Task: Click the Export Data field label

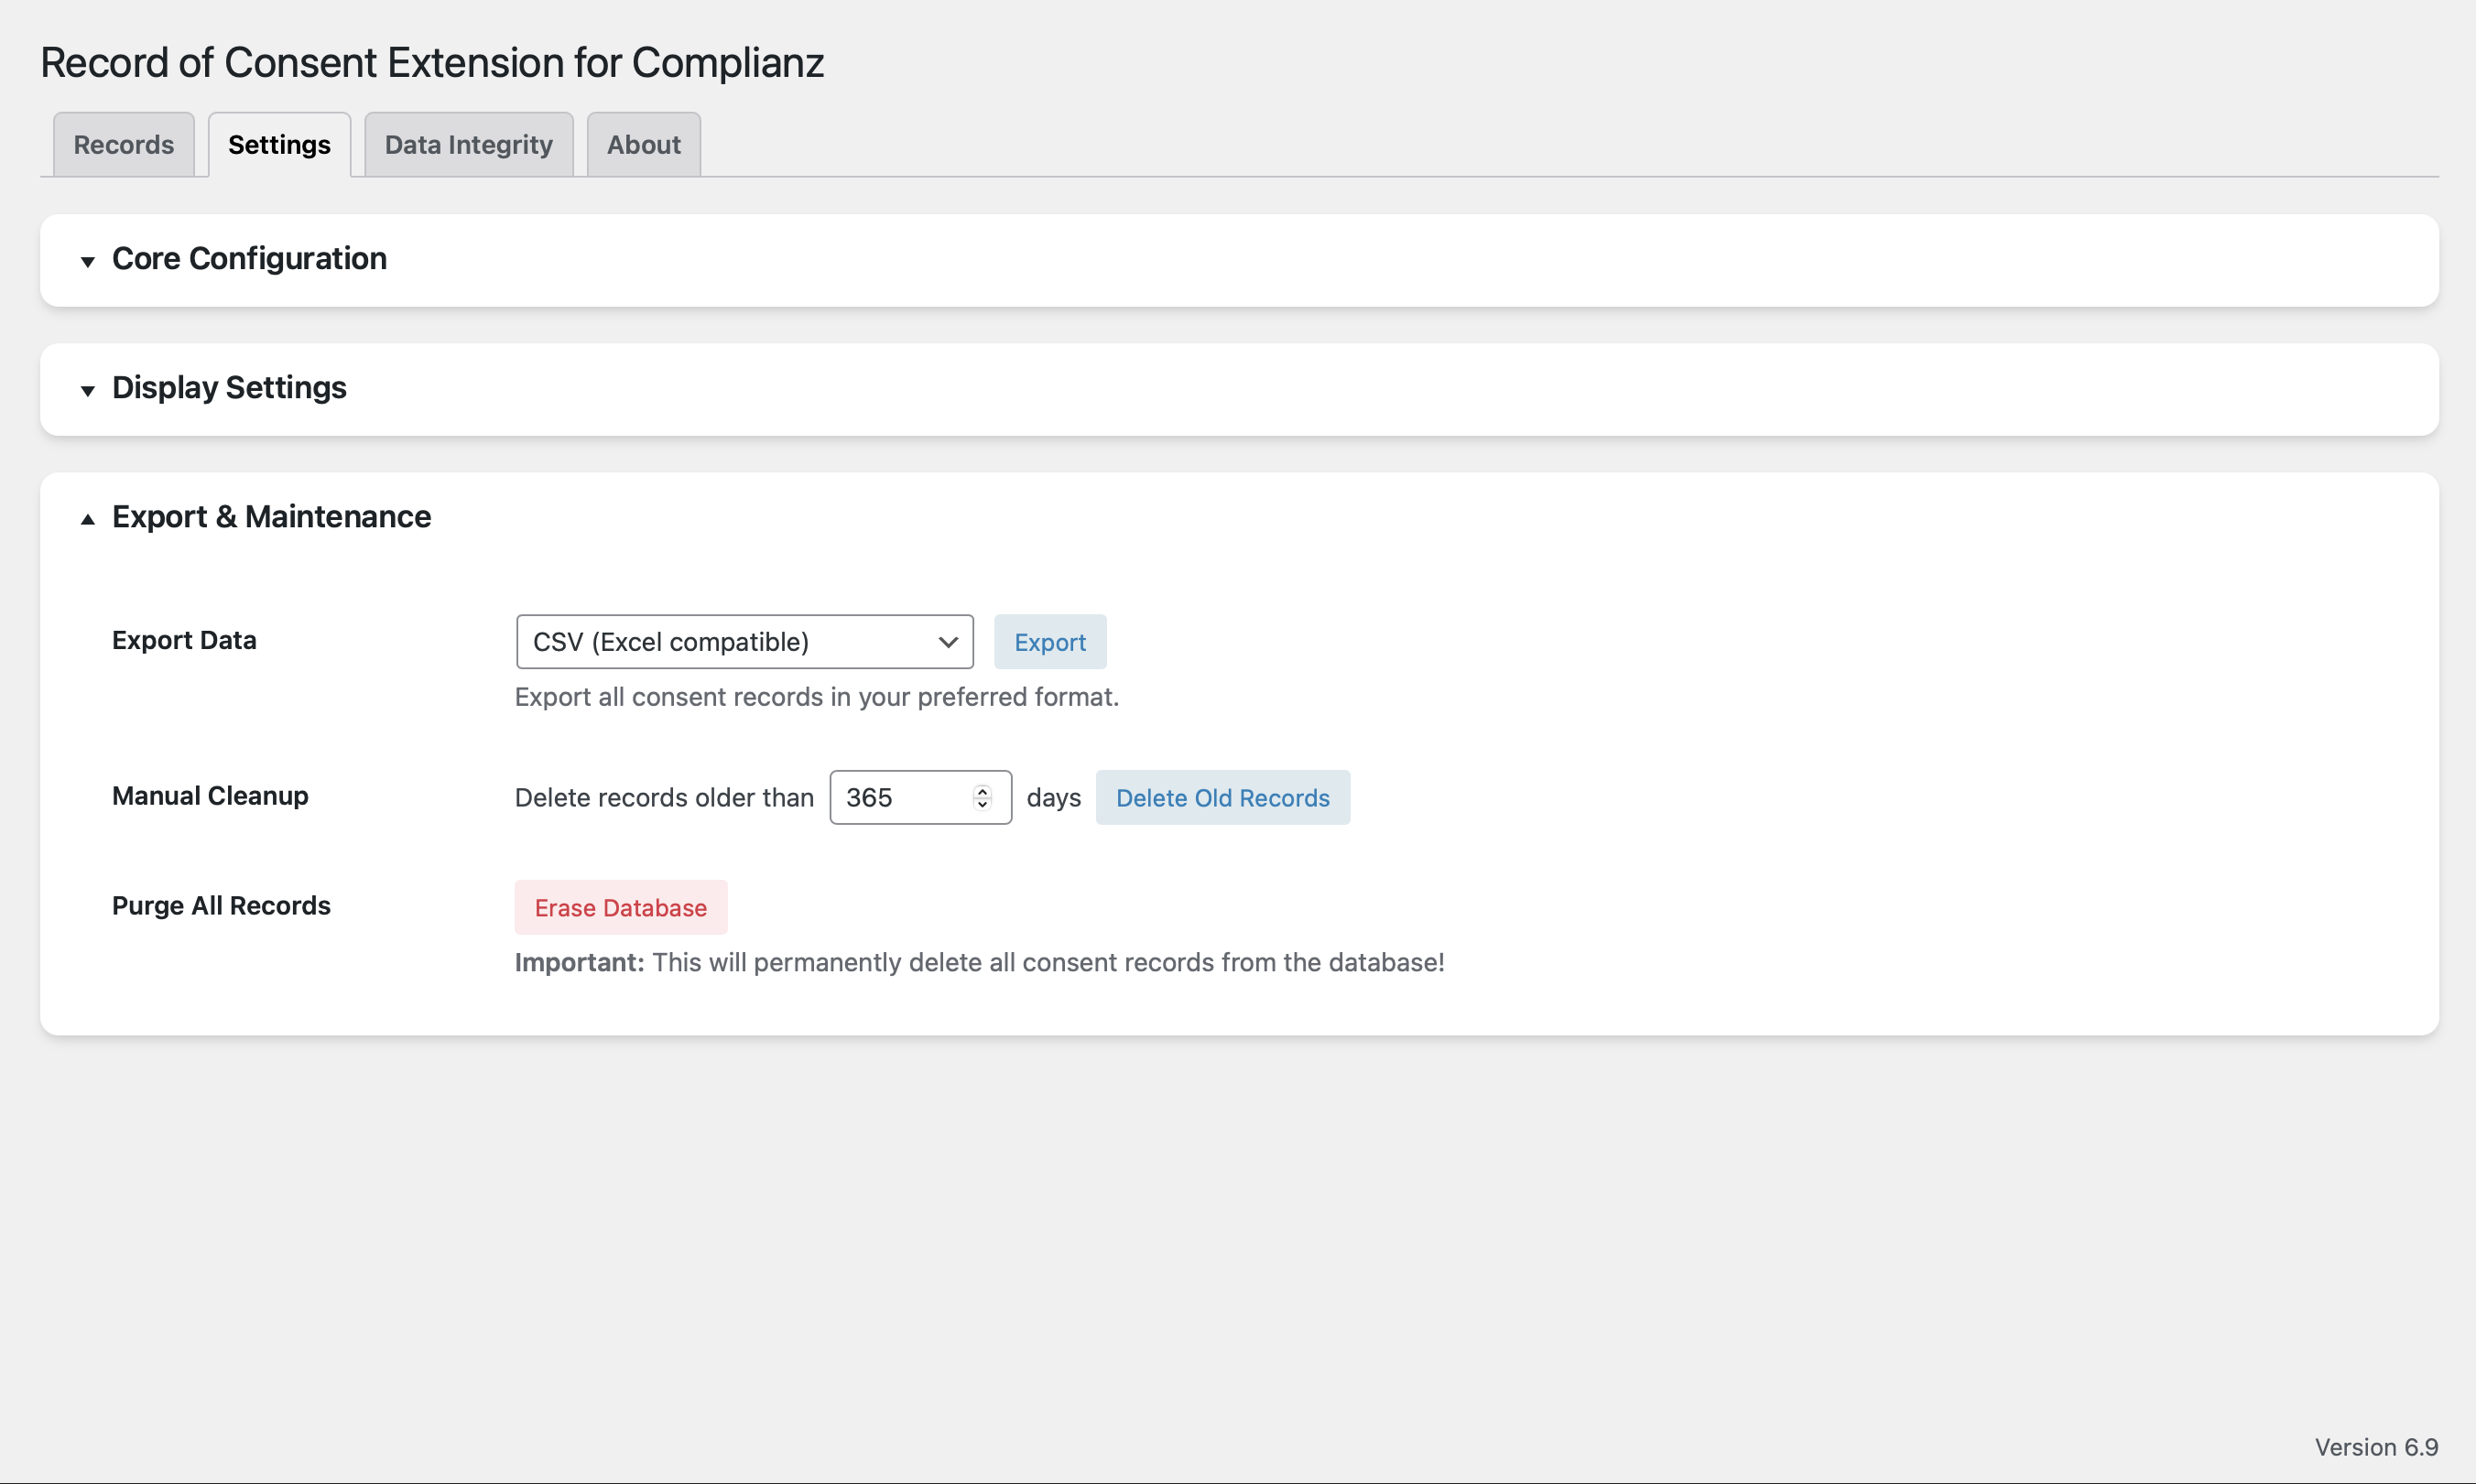Action: (184, 640)
